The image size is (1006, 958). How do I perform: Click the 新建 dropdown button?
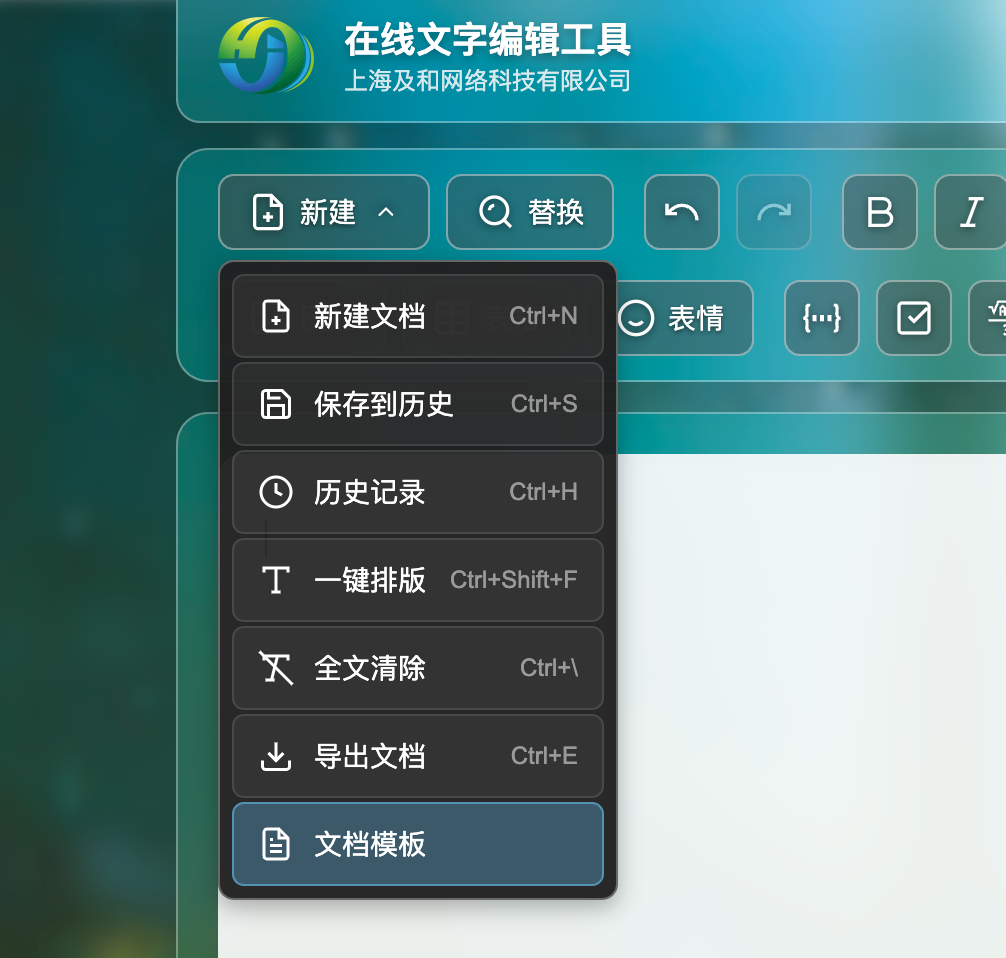(x=324, y=212)
